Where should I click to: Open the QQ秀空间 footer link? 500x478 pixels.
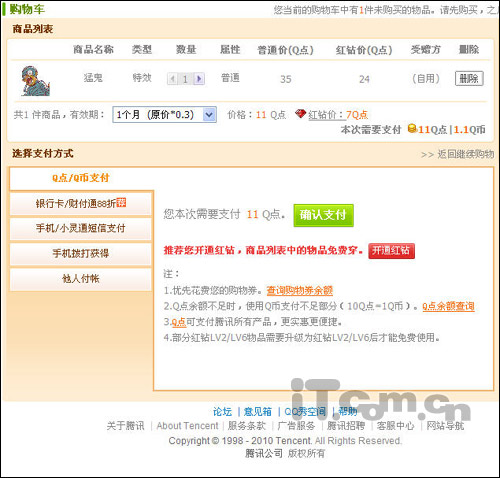[305, 412]
